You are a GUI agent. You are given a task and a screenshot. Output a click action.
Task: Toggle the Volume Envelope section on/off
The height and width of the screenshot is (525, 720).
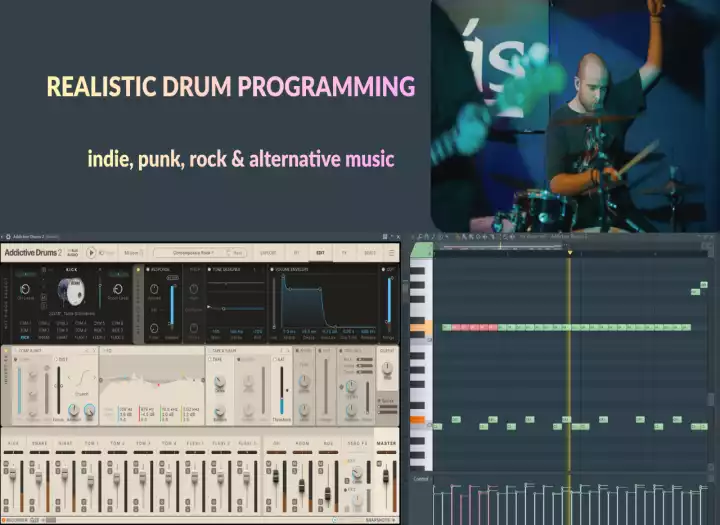272,270
